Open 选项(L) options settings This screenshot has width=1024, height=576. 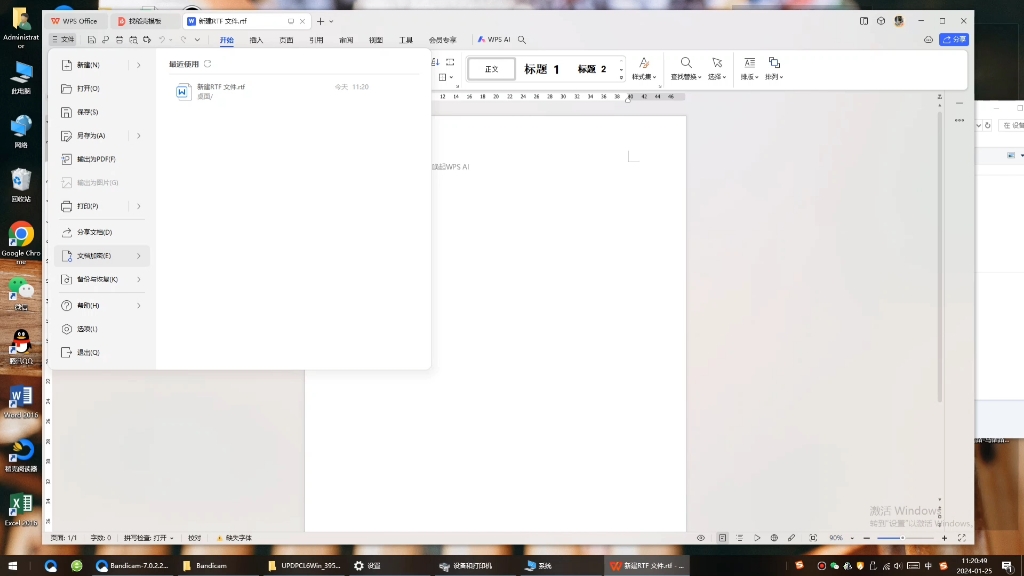coord(87,329)
